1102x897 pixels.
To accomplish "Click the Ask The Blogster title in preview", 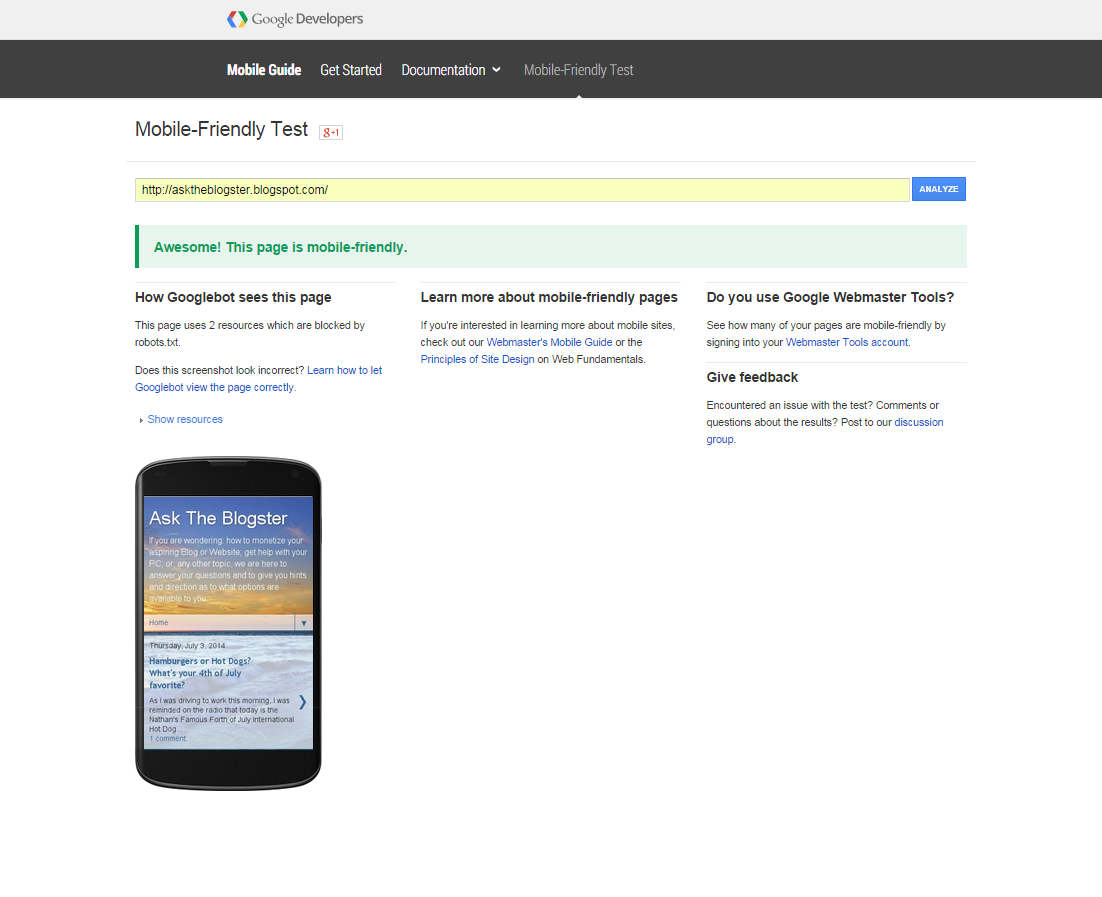I will click(x=218, y=518).
